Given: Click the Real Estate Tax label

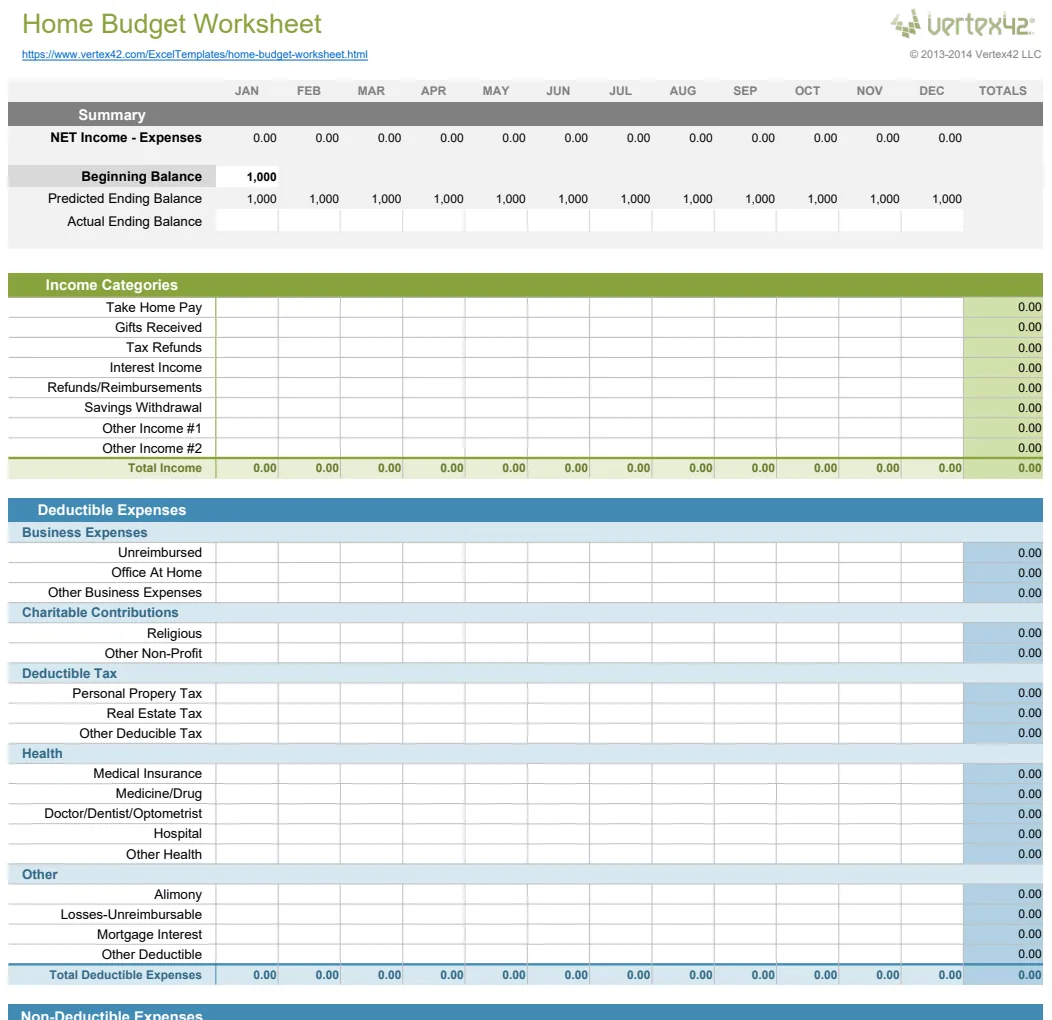Looking at the screenshot, I should click(154, 713).
